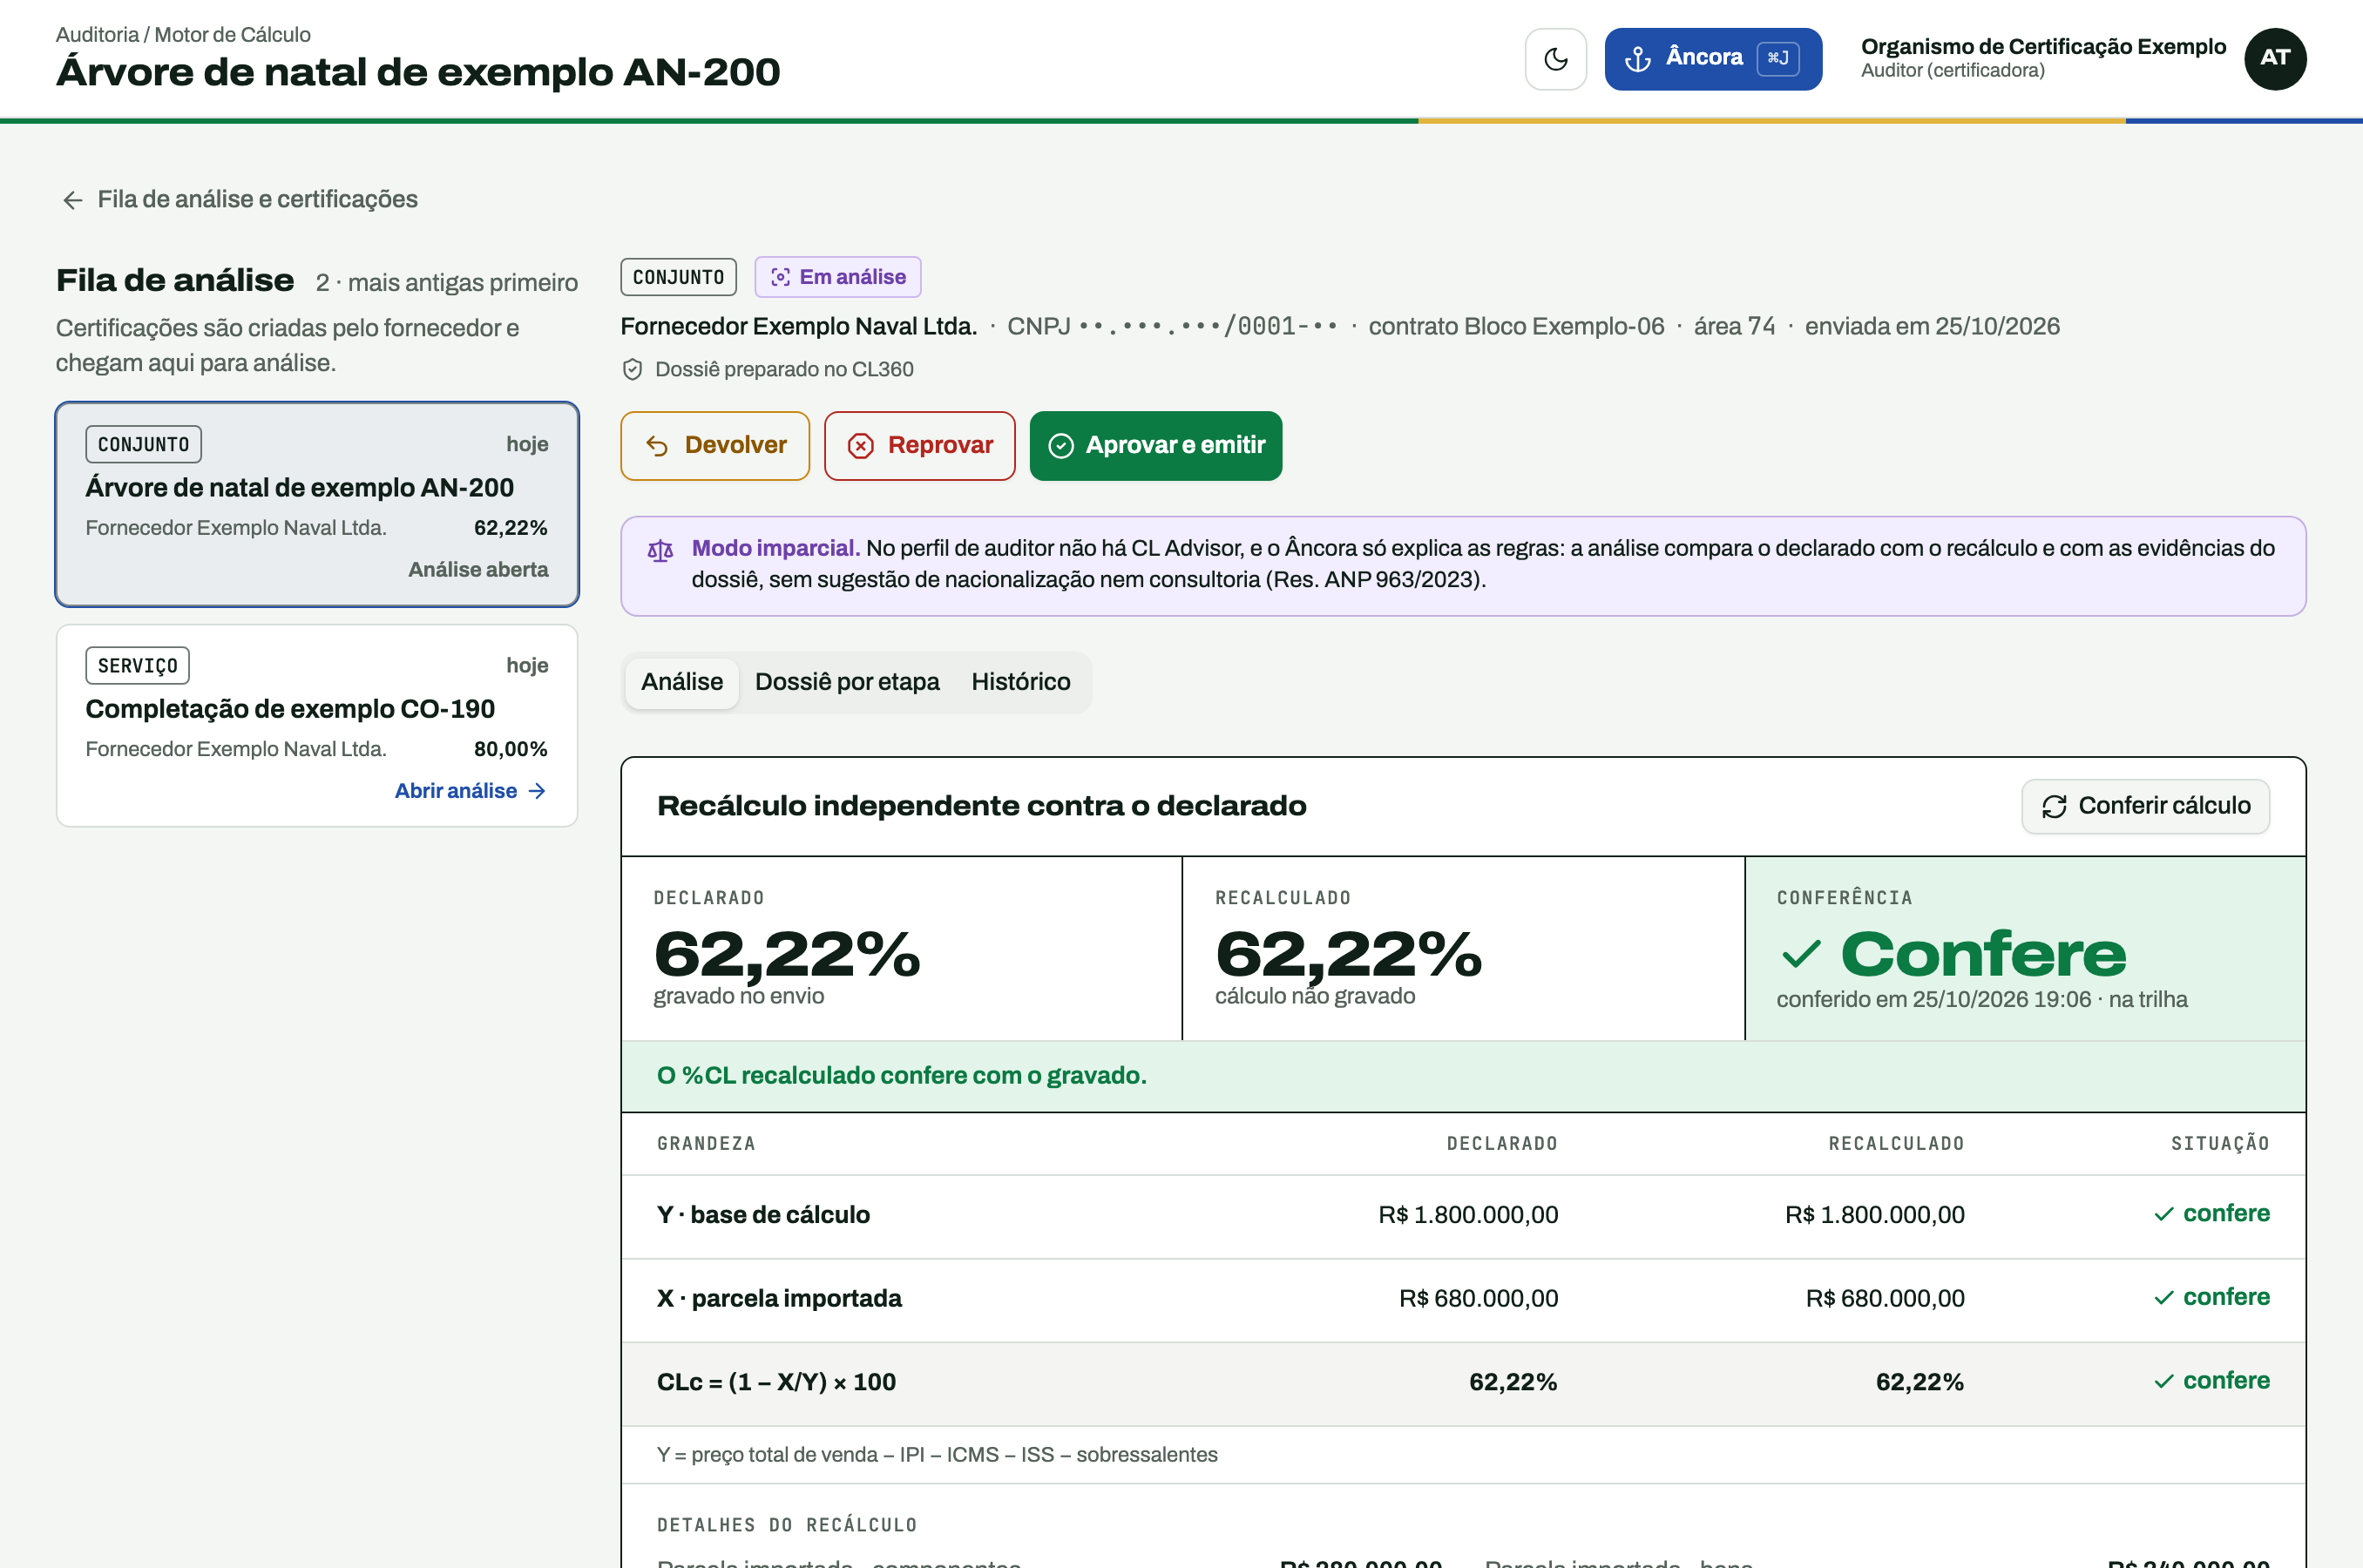
Task: Click Análise aberta status text
Action: [478, 569]
